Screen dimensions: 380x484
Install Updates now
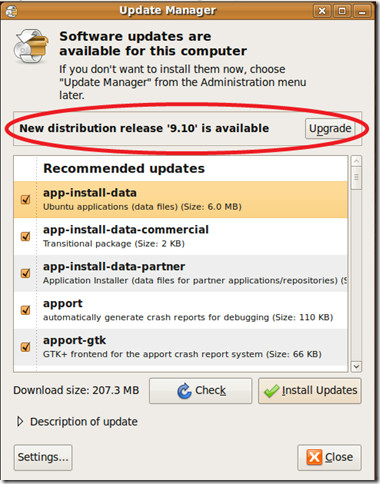click(310, 391)
